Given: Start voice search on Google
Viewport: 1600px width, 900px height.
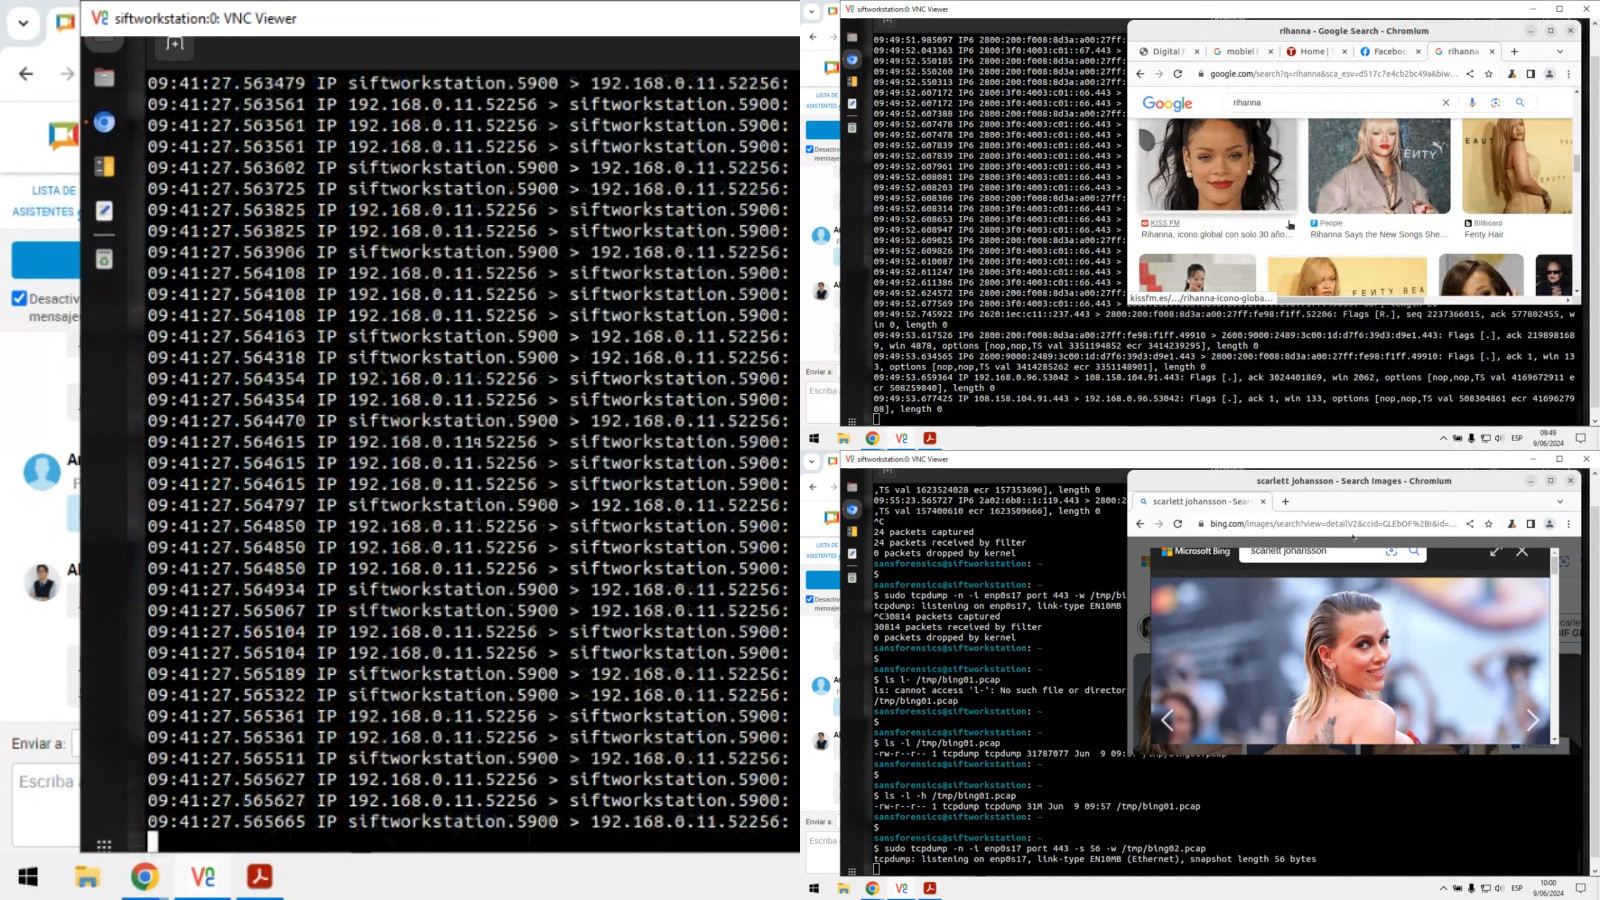Looking at the screenshot, I should (1472, 103).
